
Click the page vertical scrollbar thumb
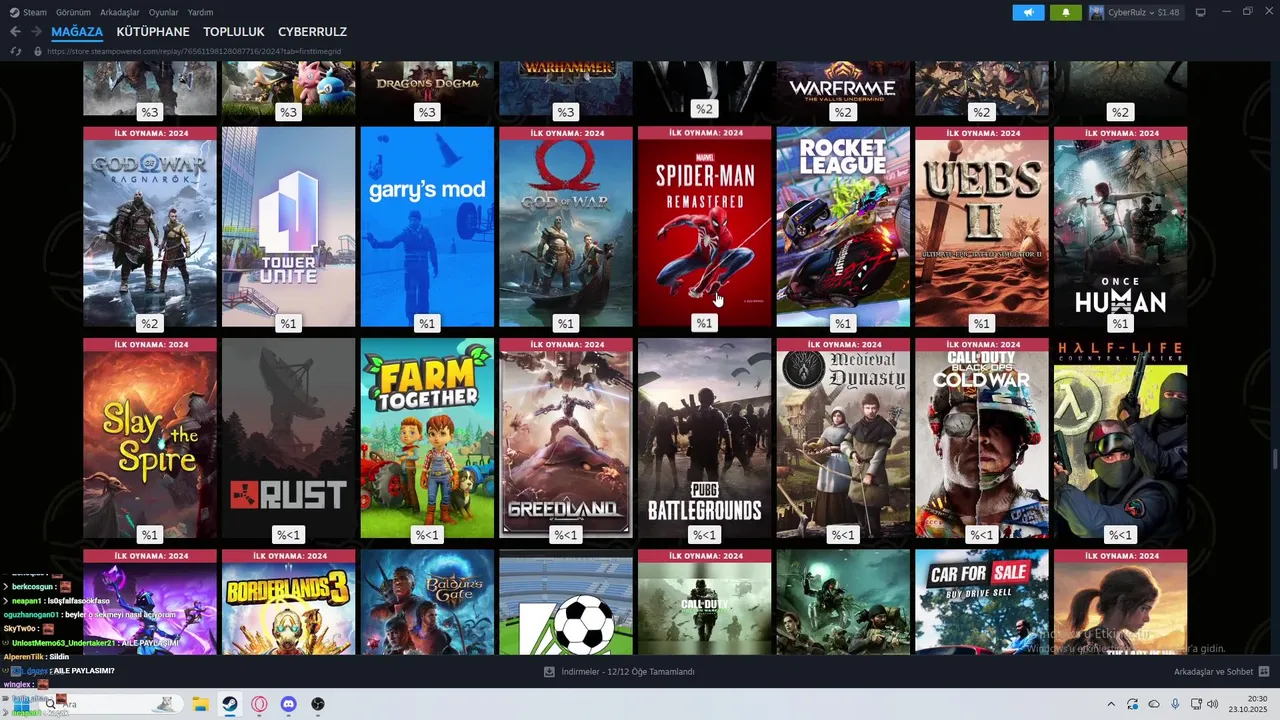1275,460
